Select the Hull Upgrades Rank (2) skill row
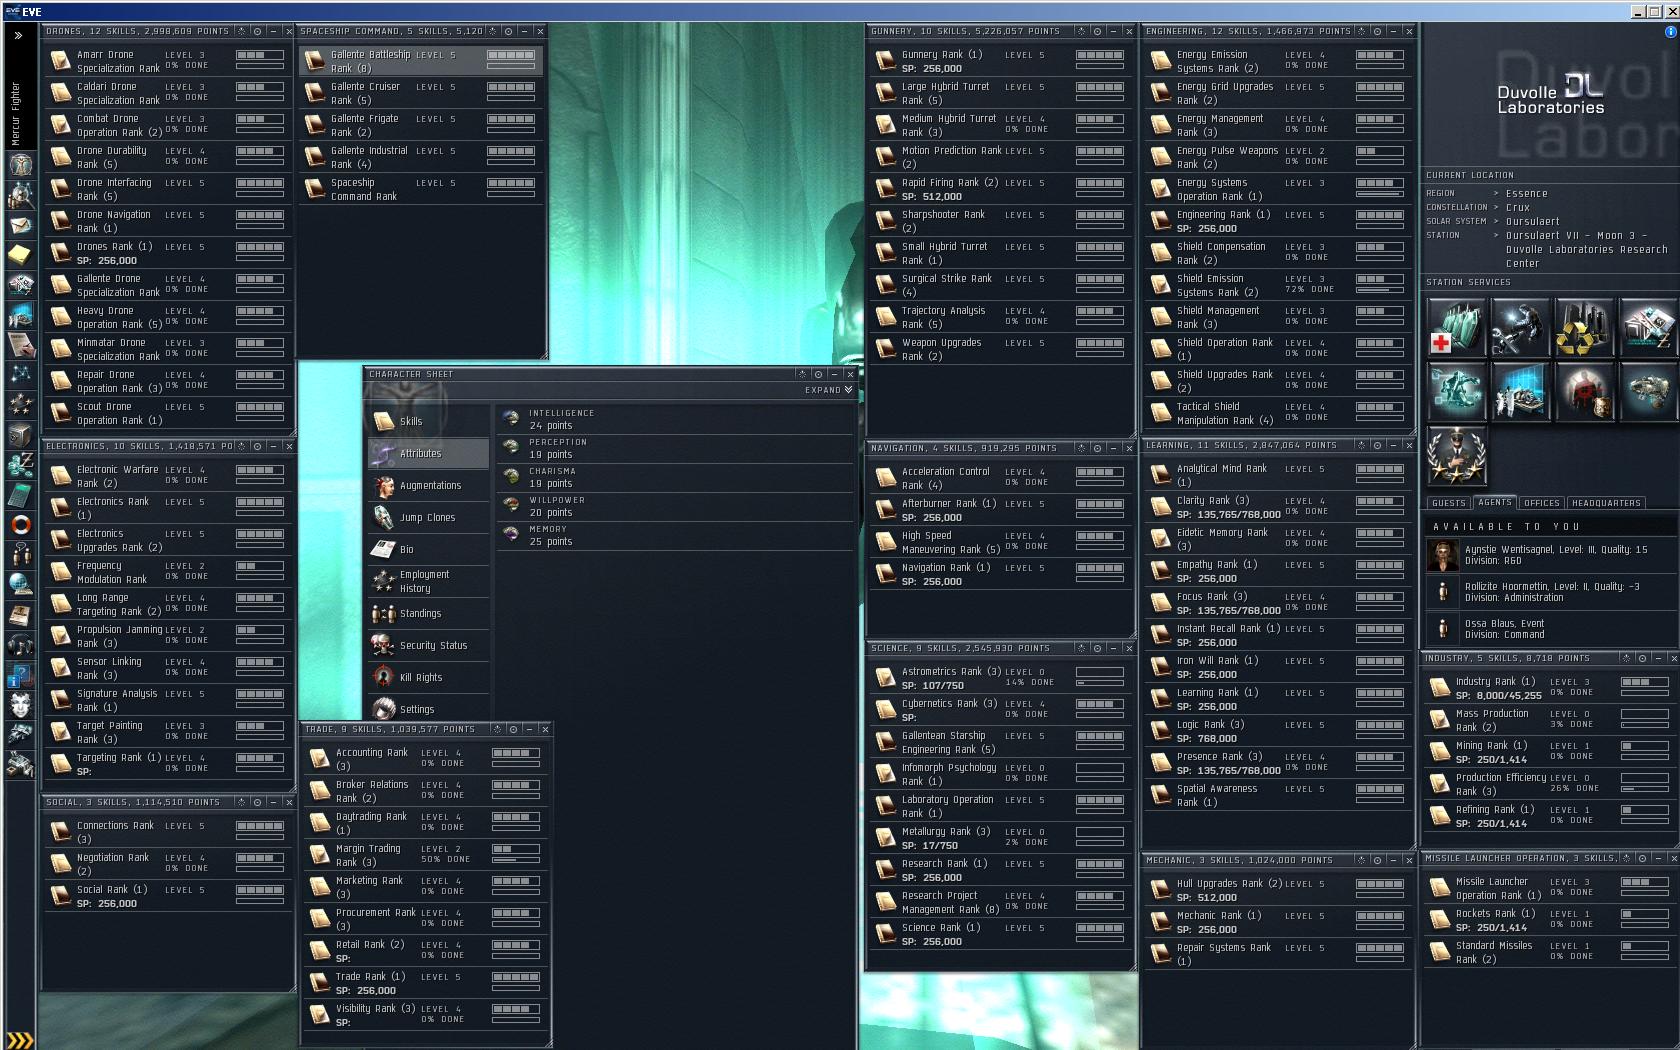The height and width of the screenshot is (1050, 1680). point(1279,890)
